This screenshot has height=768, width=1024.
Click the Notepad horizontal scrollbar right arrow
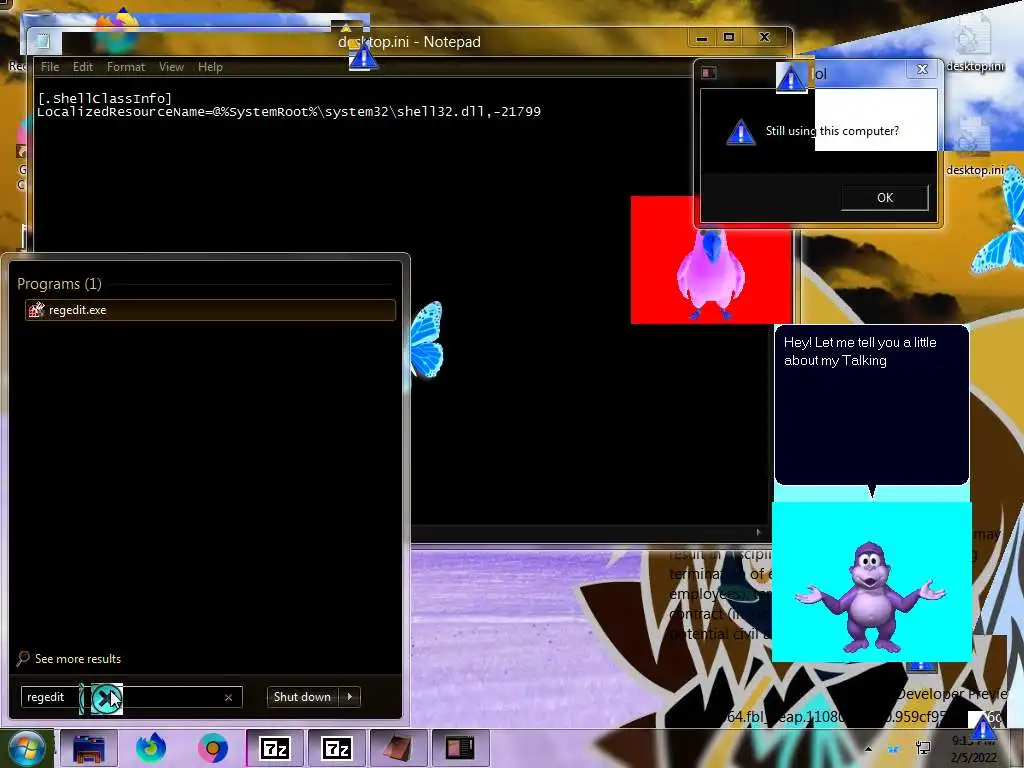tap(758, 532)
